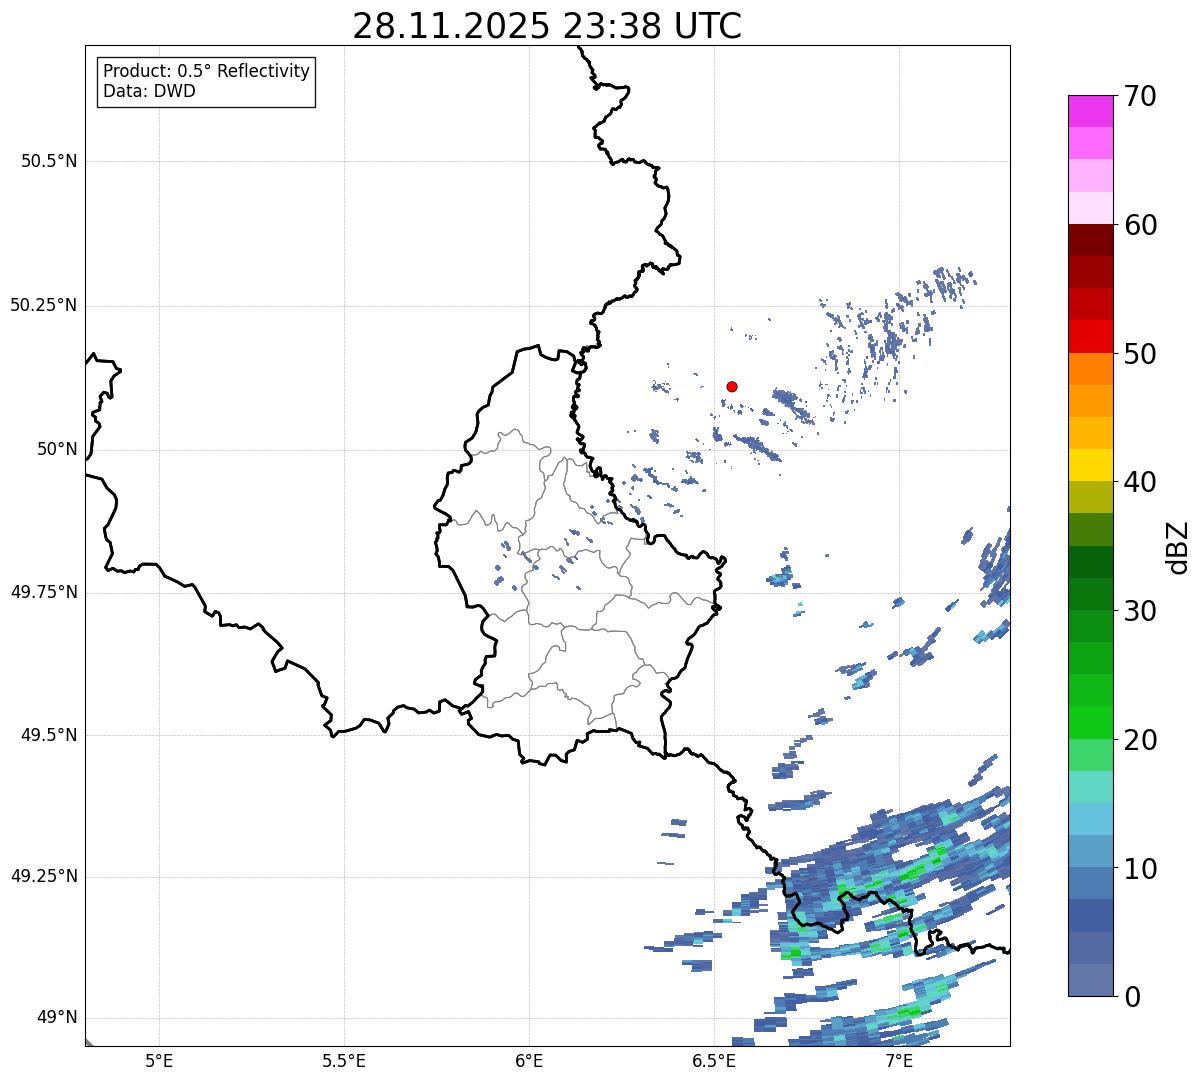This screenshot has width=1202, height=1081.
Task: Click the light cyan colorbar segment near 14
Action: pyautogui.click(x=1091, y=819)
